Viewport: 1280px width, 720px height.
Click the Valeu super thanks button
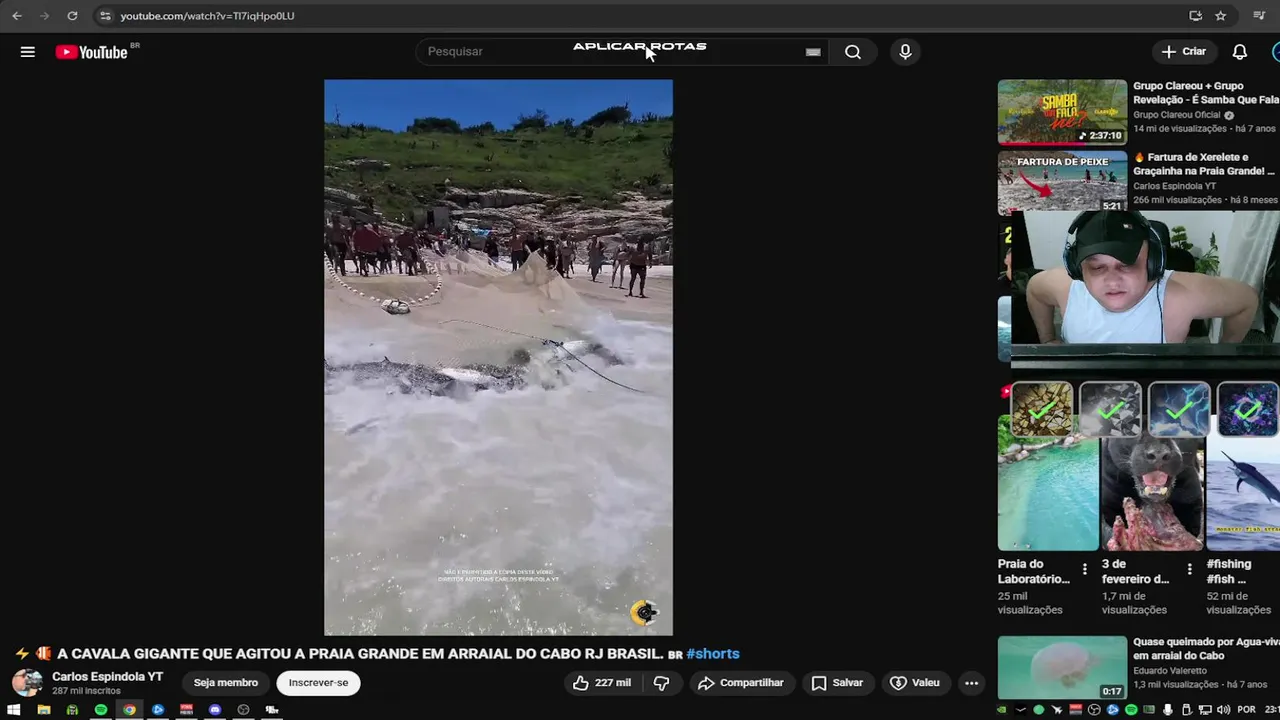[x=915, y=683]
